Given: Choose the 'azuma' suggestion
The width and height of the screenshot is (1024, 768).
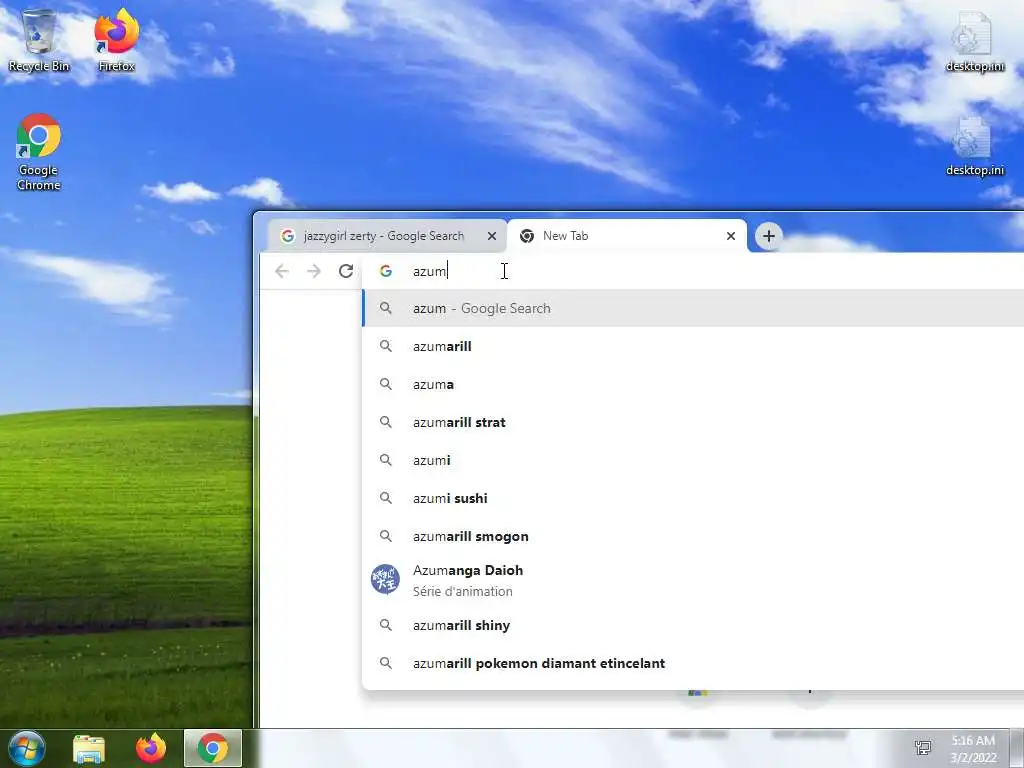Looking at the screenshot, I should click(693, 384).
